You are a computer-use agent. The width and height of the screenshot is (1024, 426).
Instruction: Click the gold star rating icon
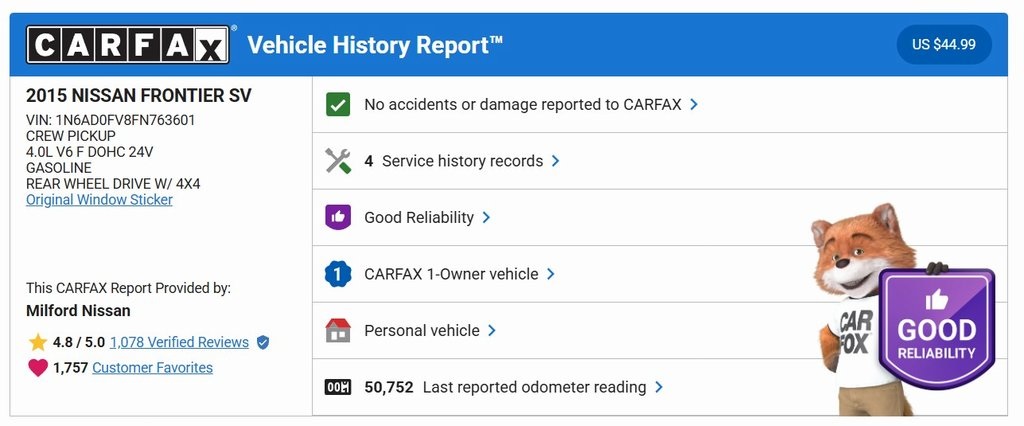tap(38, 342)
